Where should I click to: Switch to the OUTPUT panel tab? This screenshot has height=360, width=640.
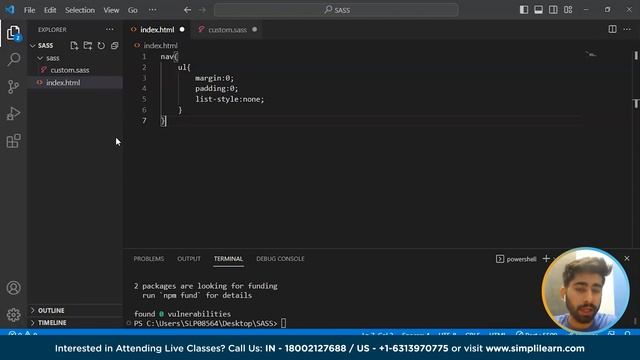[x=189, y=259]
